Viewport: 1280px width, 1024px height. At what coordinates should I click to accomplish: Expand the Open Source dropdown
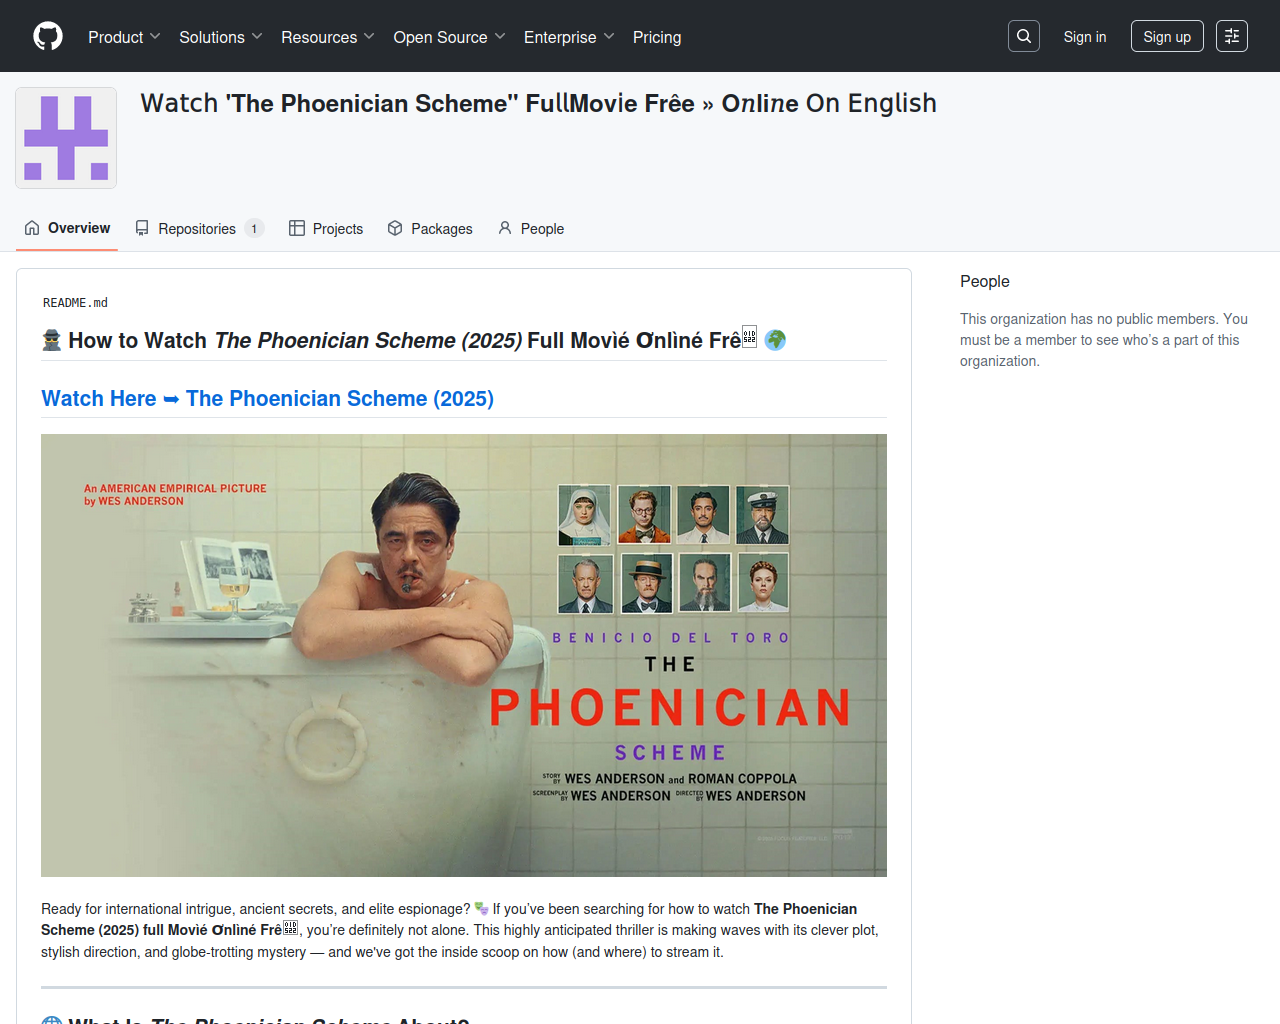point(450,37)
